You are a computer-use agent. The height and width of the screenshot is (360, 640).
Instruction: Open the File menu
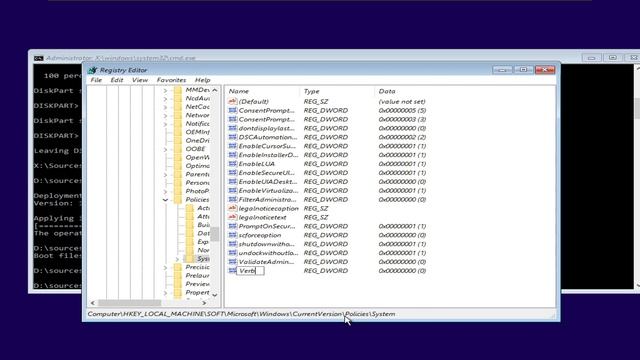pos(96,80)
